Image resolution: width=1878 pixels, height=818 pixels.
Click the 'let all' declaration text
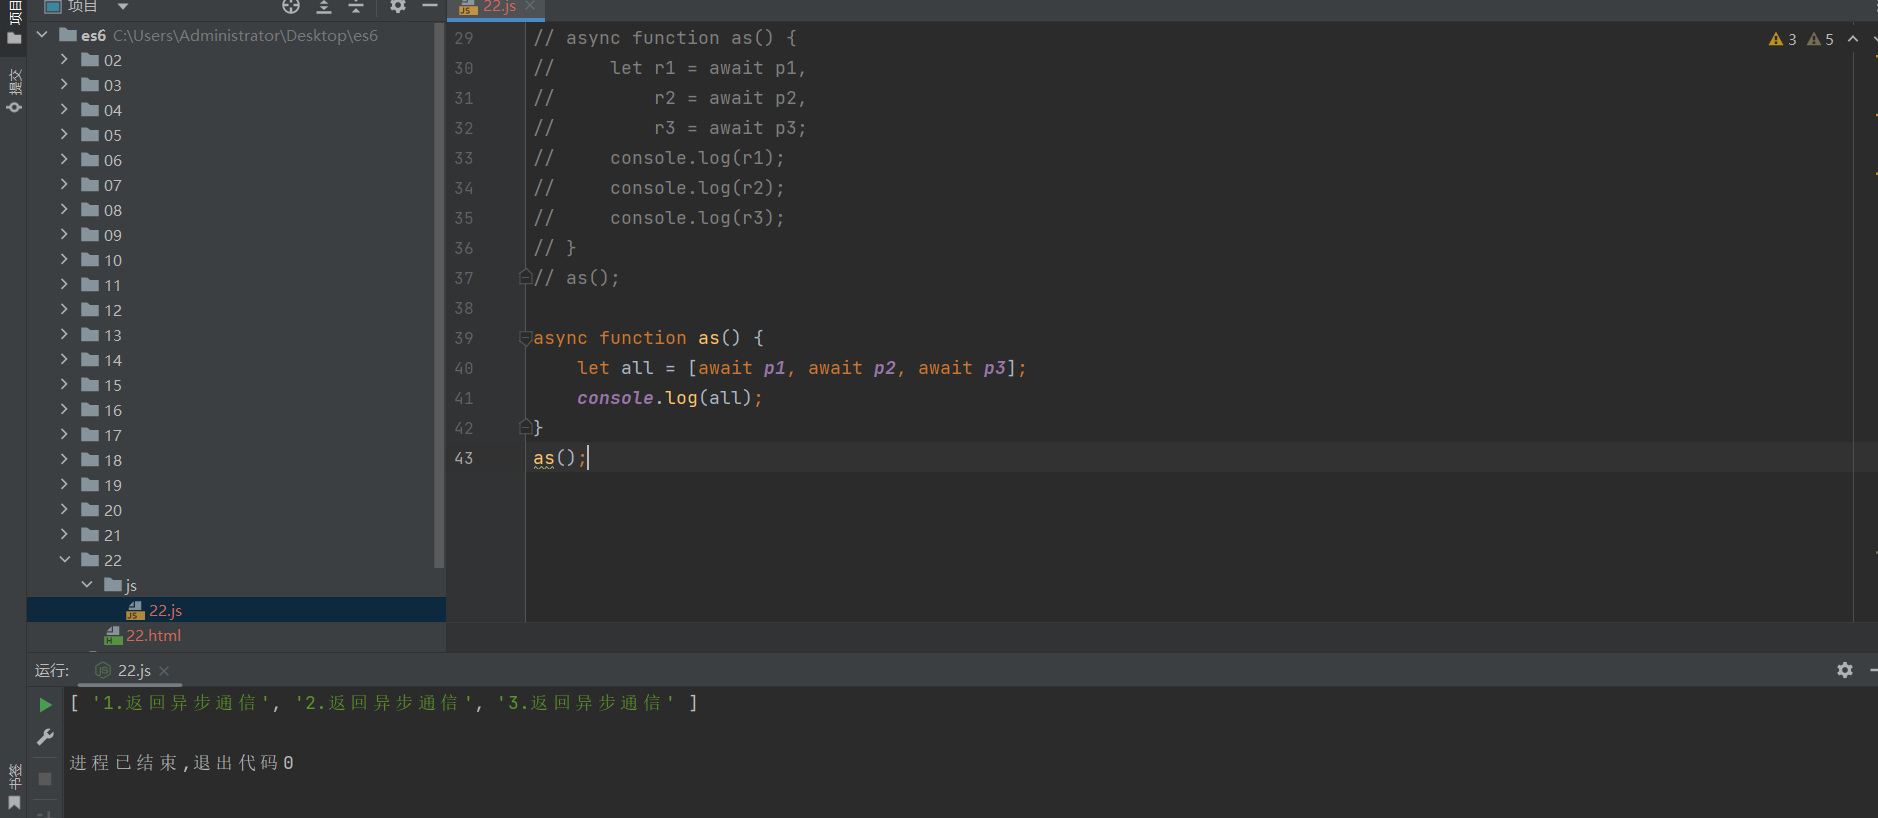point(615,368)
